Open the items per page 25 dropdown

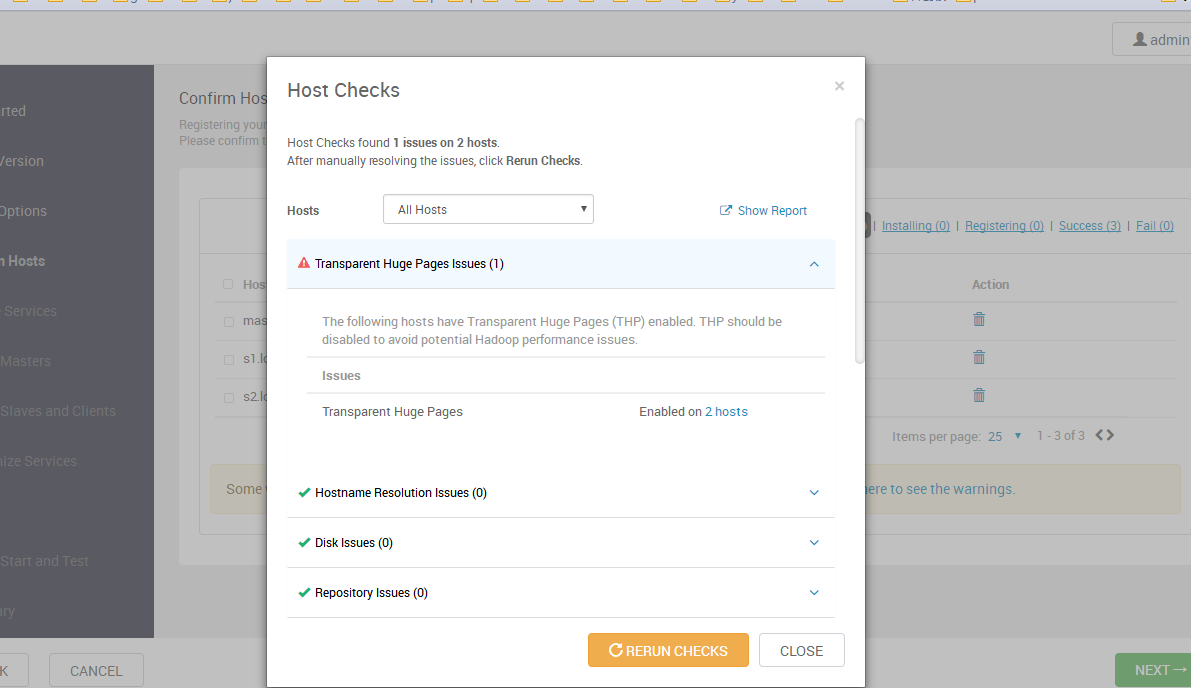(x=1004, y=436)
